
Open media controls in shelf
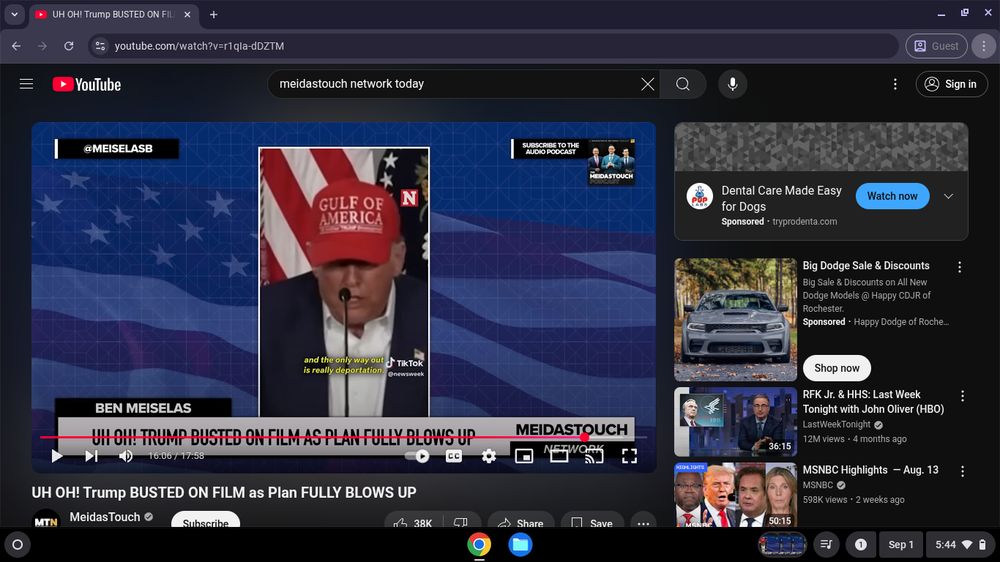coord(826,545)
